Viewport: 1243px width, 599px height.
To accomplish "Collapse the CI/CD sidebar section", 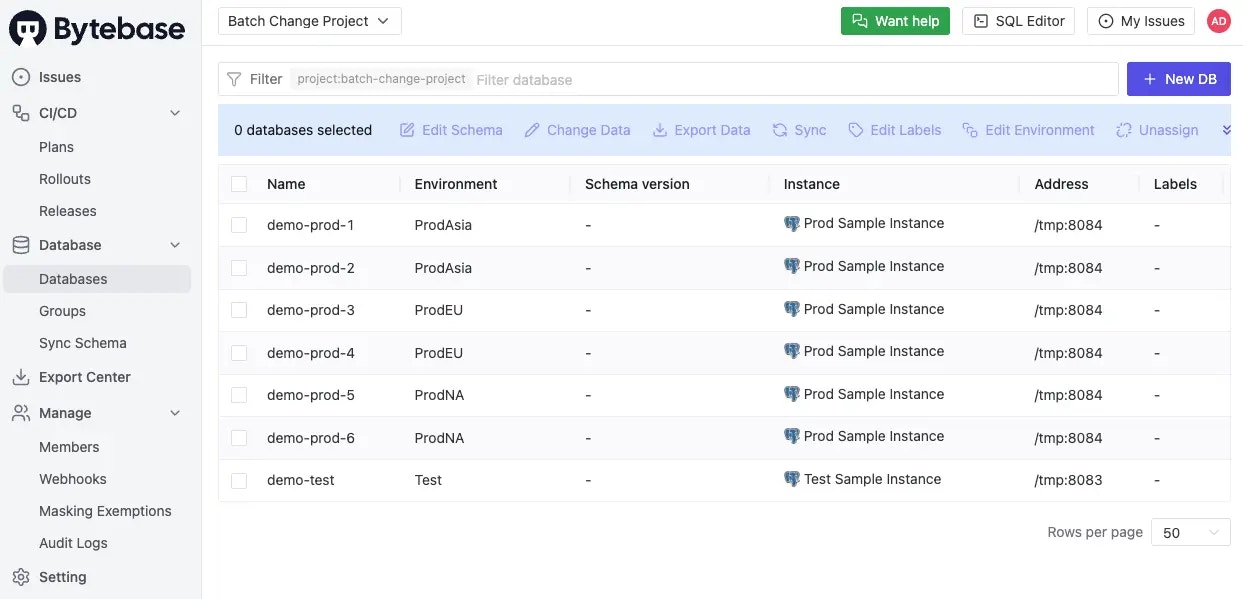I will point(175,113).
